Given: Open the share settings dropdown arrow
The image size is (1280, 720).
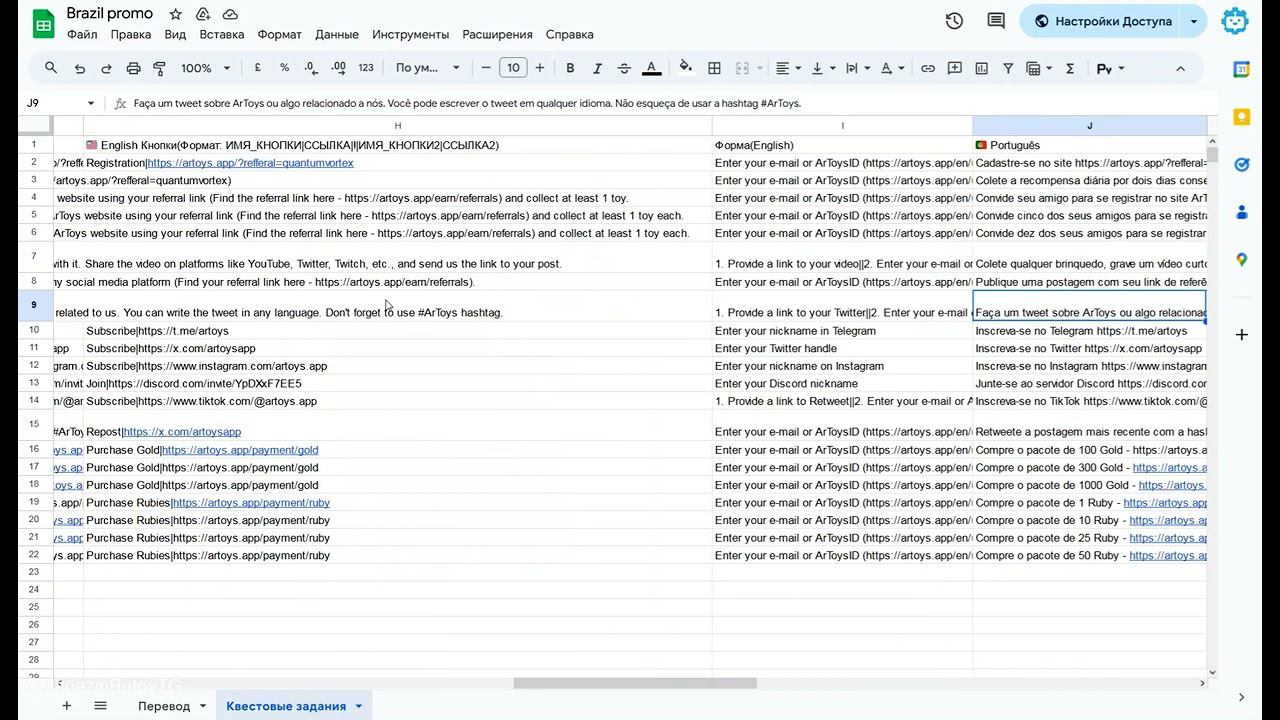Looking at the screenshot, I should [1193, 21].
